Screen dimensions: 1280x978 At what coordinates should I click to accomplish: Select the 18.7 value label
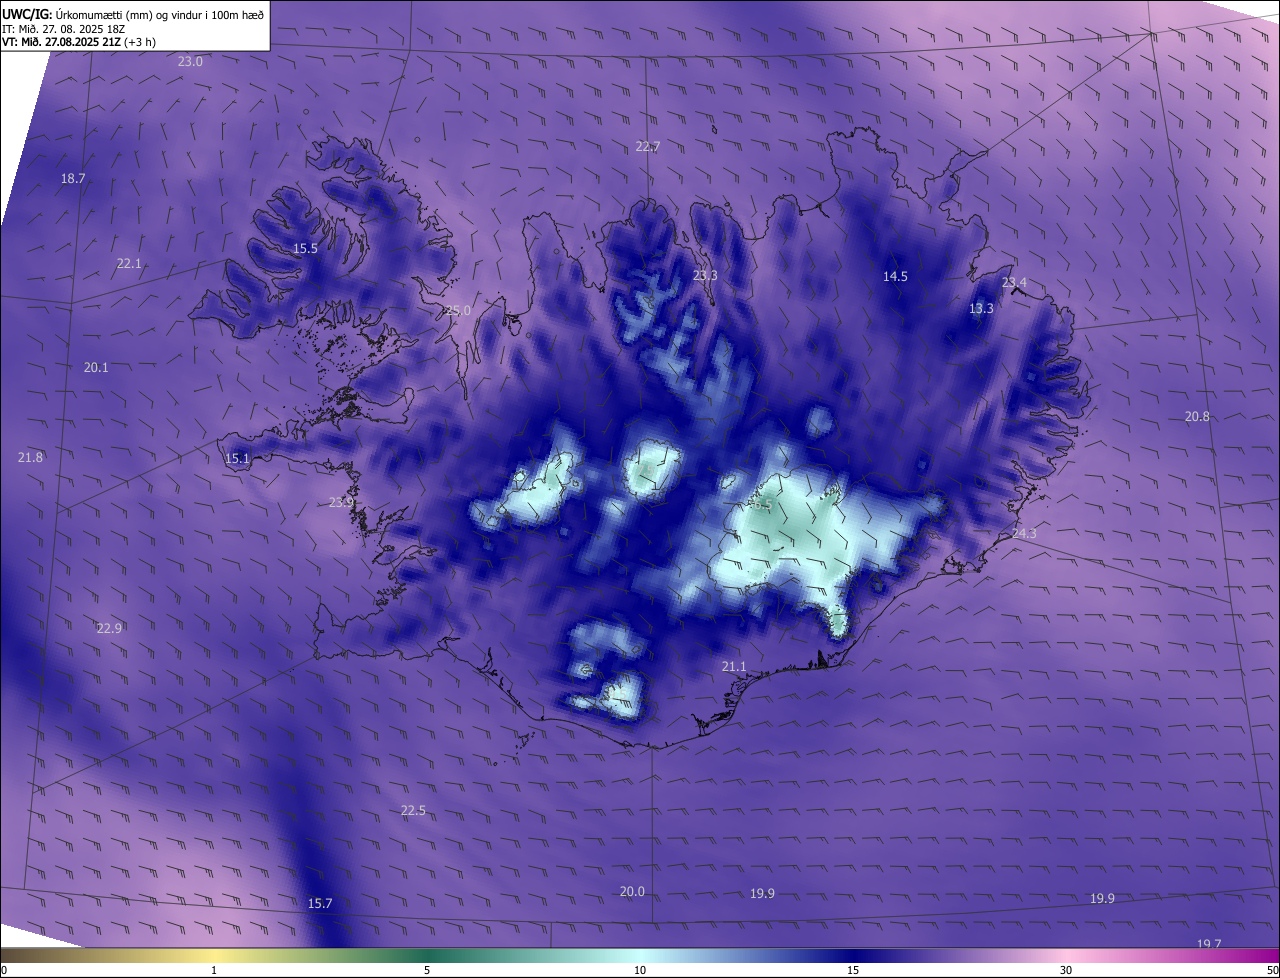(x=73, y=179)
